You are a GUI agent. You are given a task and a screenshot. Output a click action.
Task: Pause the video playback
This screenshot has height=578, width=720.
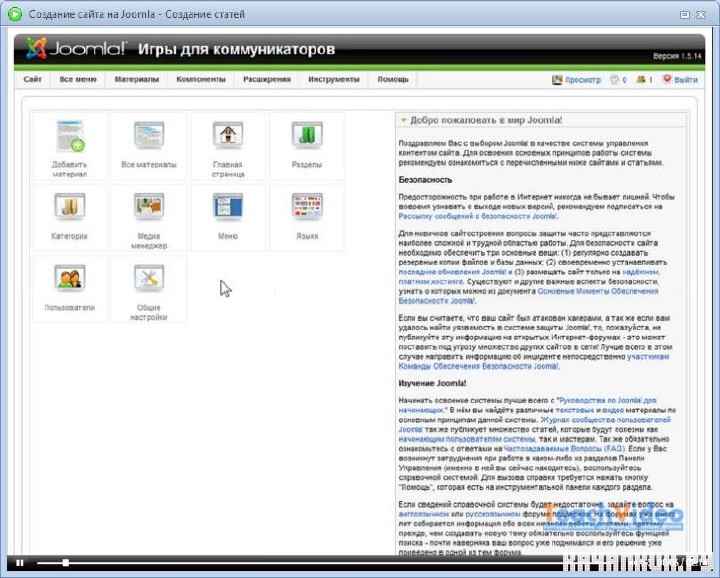20,563
